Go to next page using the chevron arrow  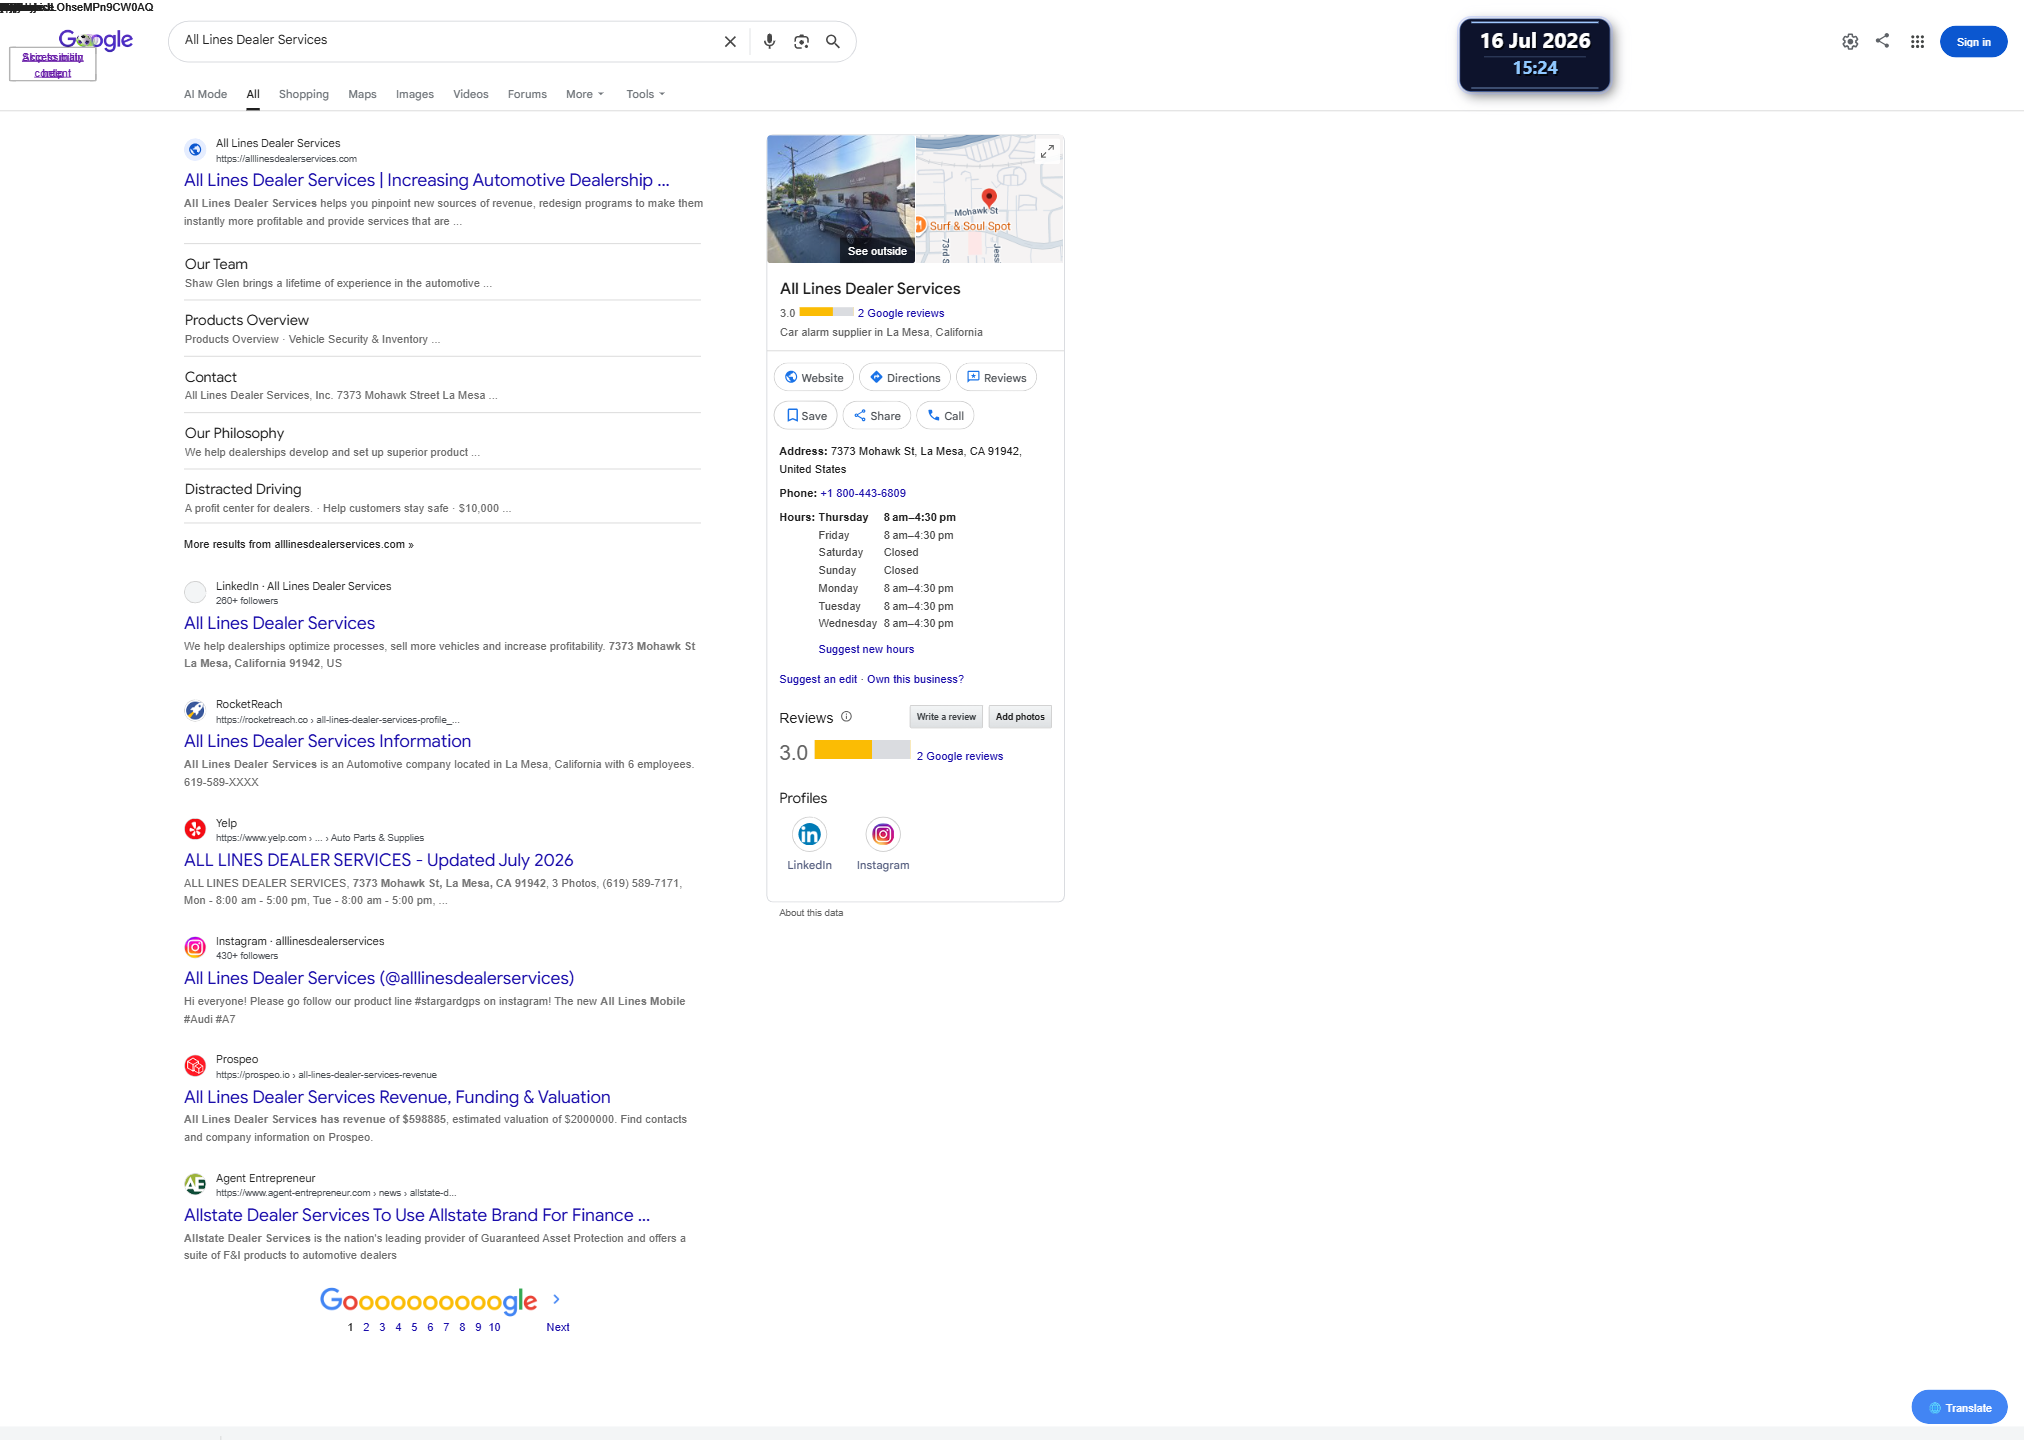556,1299
